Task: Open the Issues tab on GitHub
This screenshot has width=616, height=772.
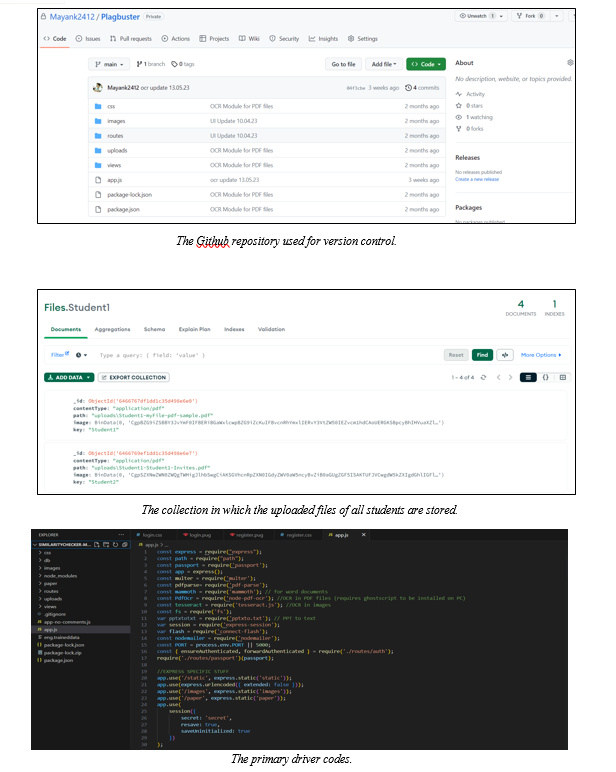Action: click(x=88, y=38)
